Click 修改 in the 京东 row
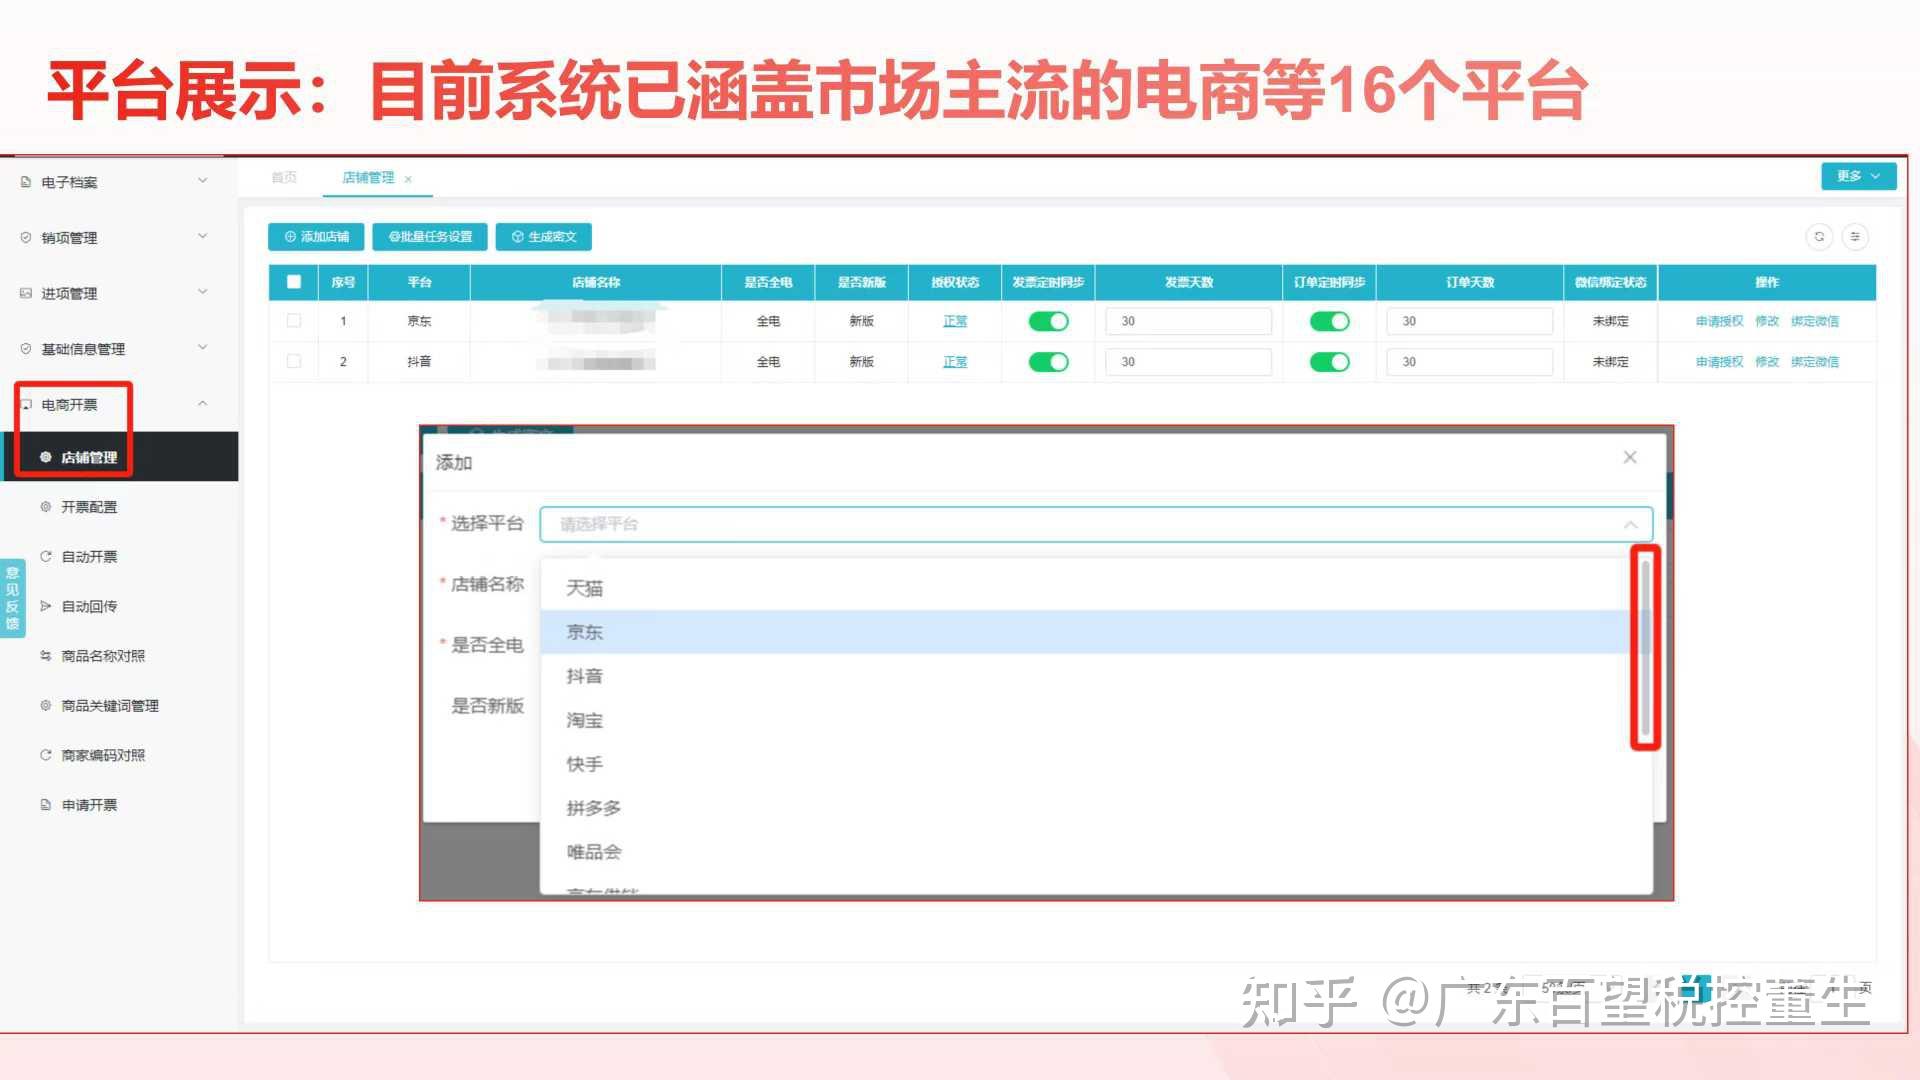The height and width of the screenshot is (1080, 1920). pyautogui.click(x=1767, y=321)
